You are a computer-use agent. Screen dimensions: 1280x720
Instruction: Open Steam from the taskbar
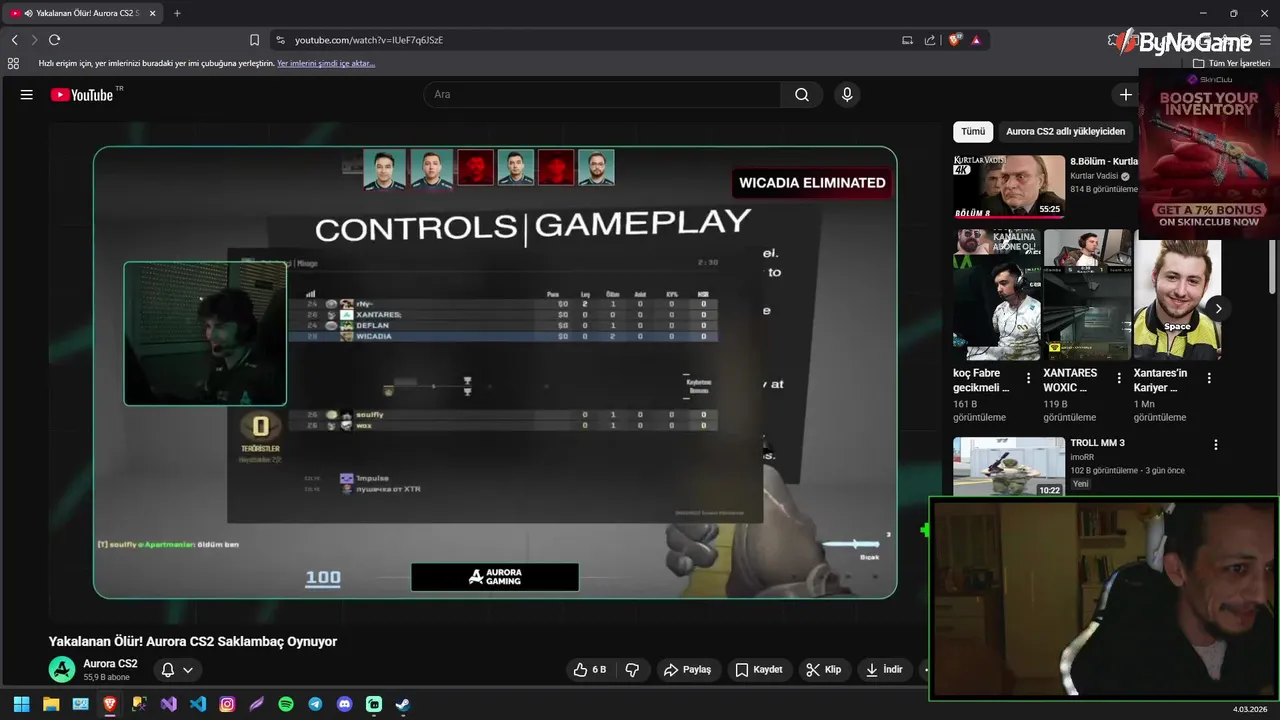403,704
